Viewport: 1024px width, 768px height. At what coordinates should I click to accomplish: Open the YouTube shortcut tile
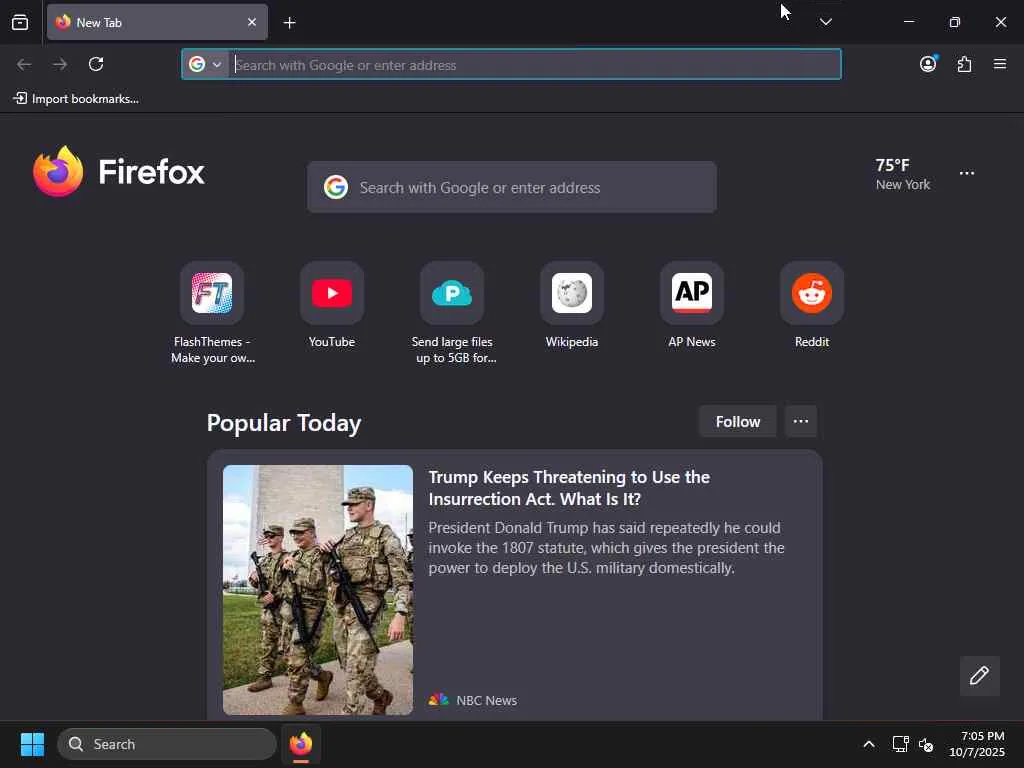click(x=332, y=293)
